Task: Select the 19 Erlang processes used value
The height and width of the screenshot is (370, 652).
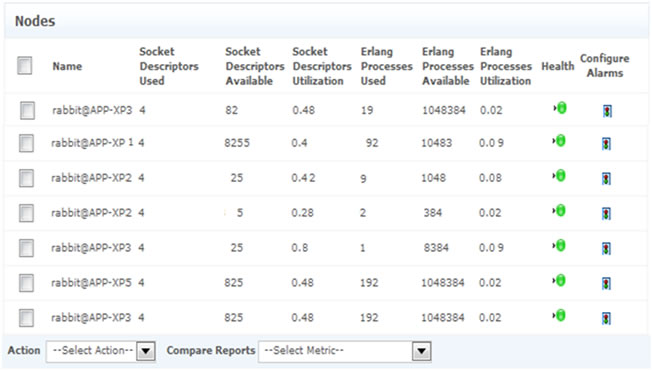Action: point(367,111)
